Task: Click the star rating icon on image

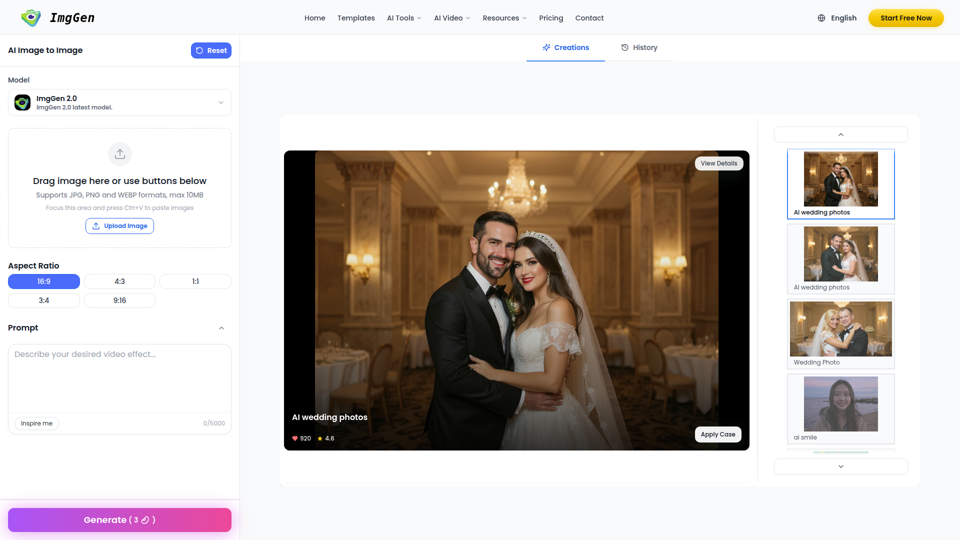Action: pyautogui.click(x=320, y=438)
